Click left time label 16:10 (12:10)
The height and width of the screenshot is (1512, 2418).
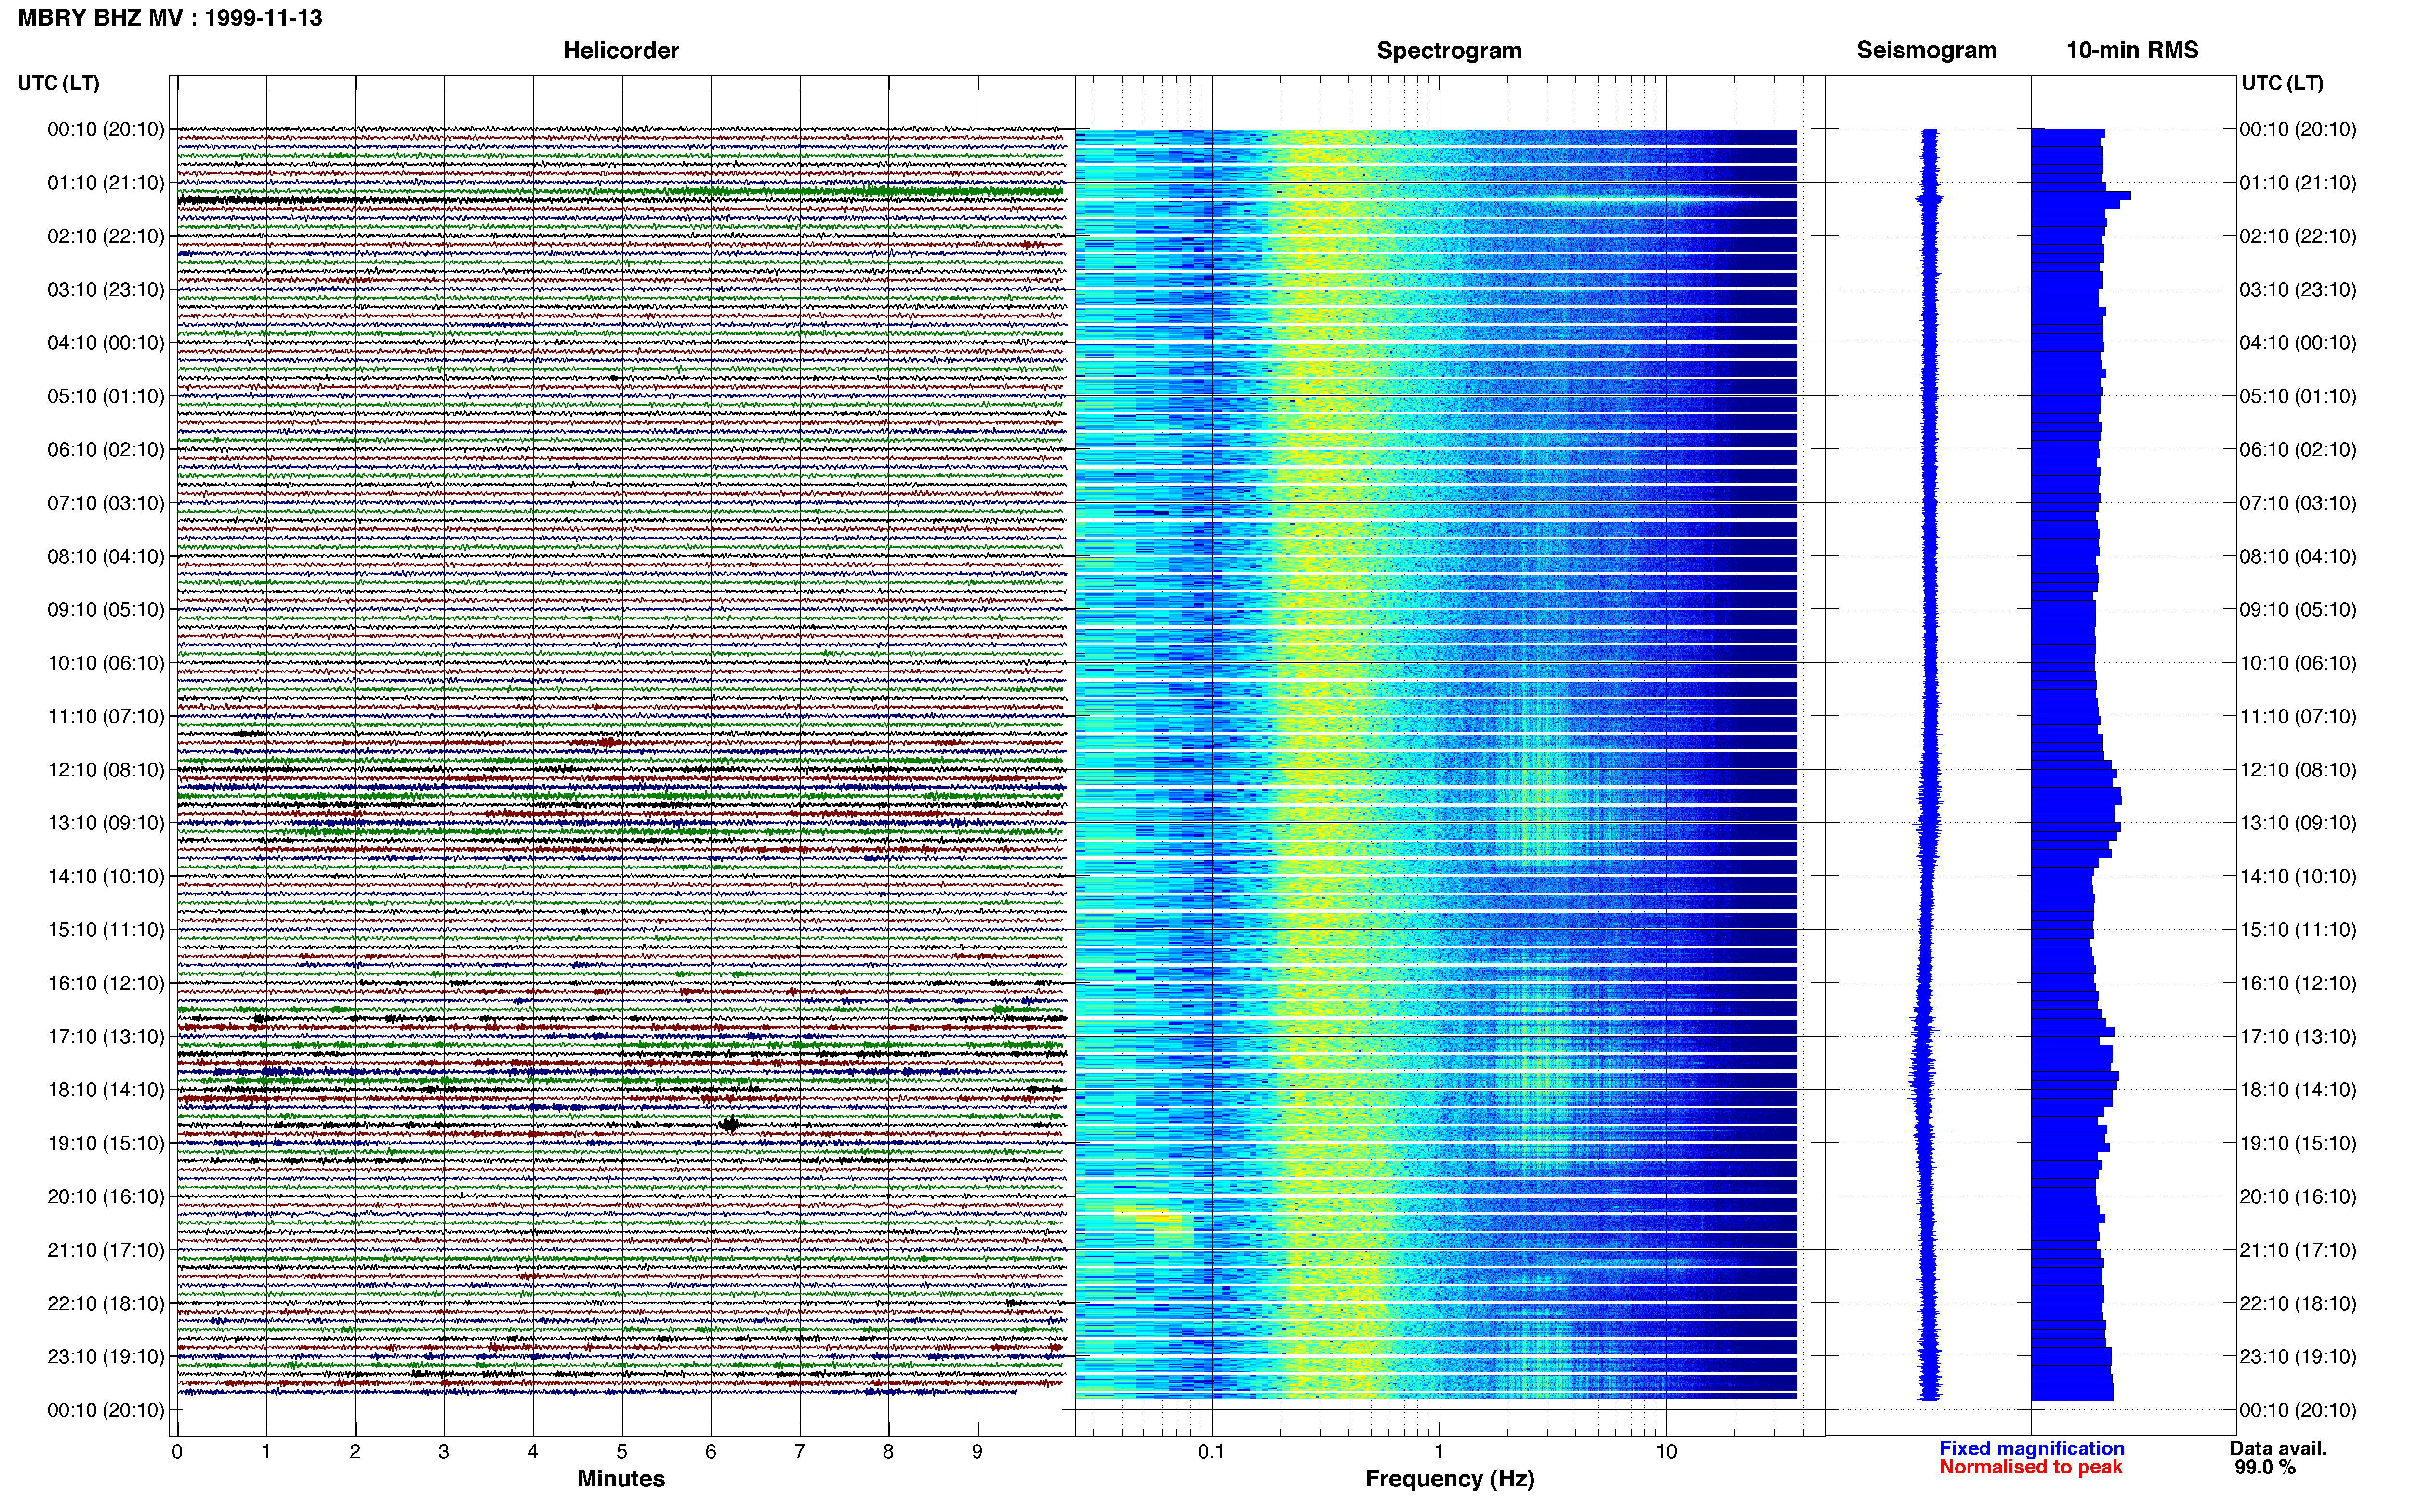(x=105, y=983)
